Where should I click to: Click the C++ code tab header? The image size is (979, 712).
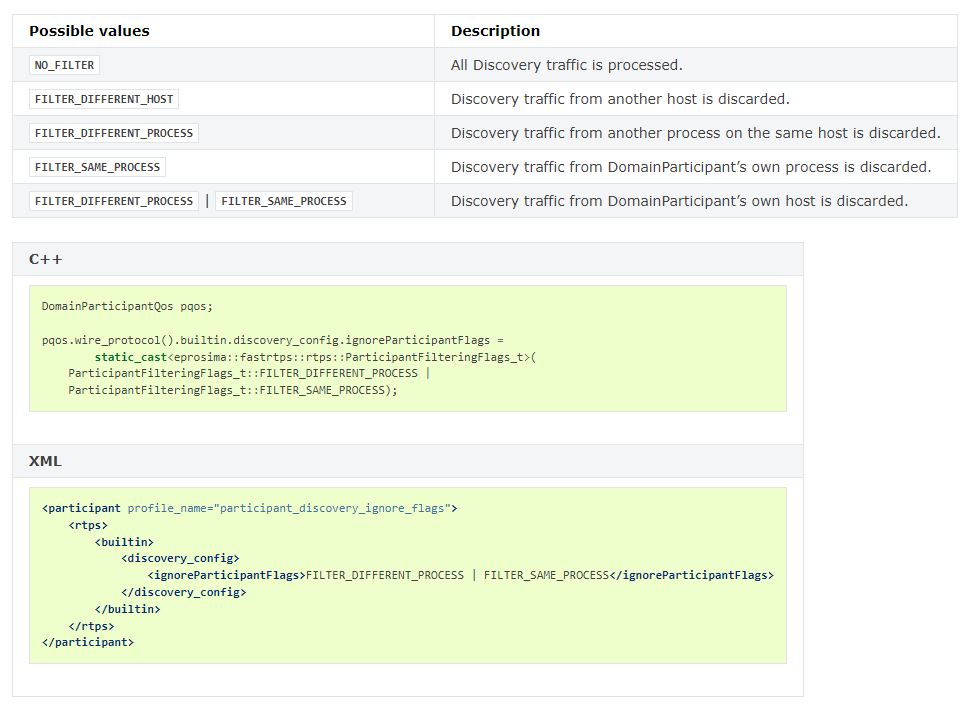click(46, 259)
